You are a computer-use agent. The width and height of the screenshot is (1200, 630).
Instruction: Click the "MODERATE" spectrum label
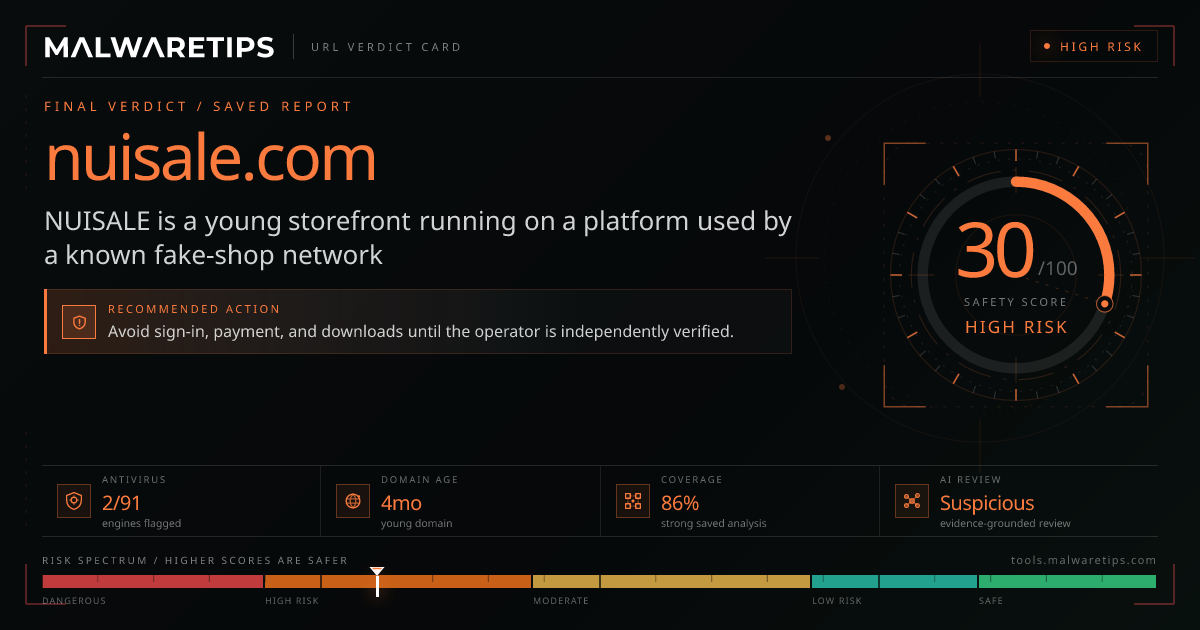pyautogui.click(x=561, y=601)
